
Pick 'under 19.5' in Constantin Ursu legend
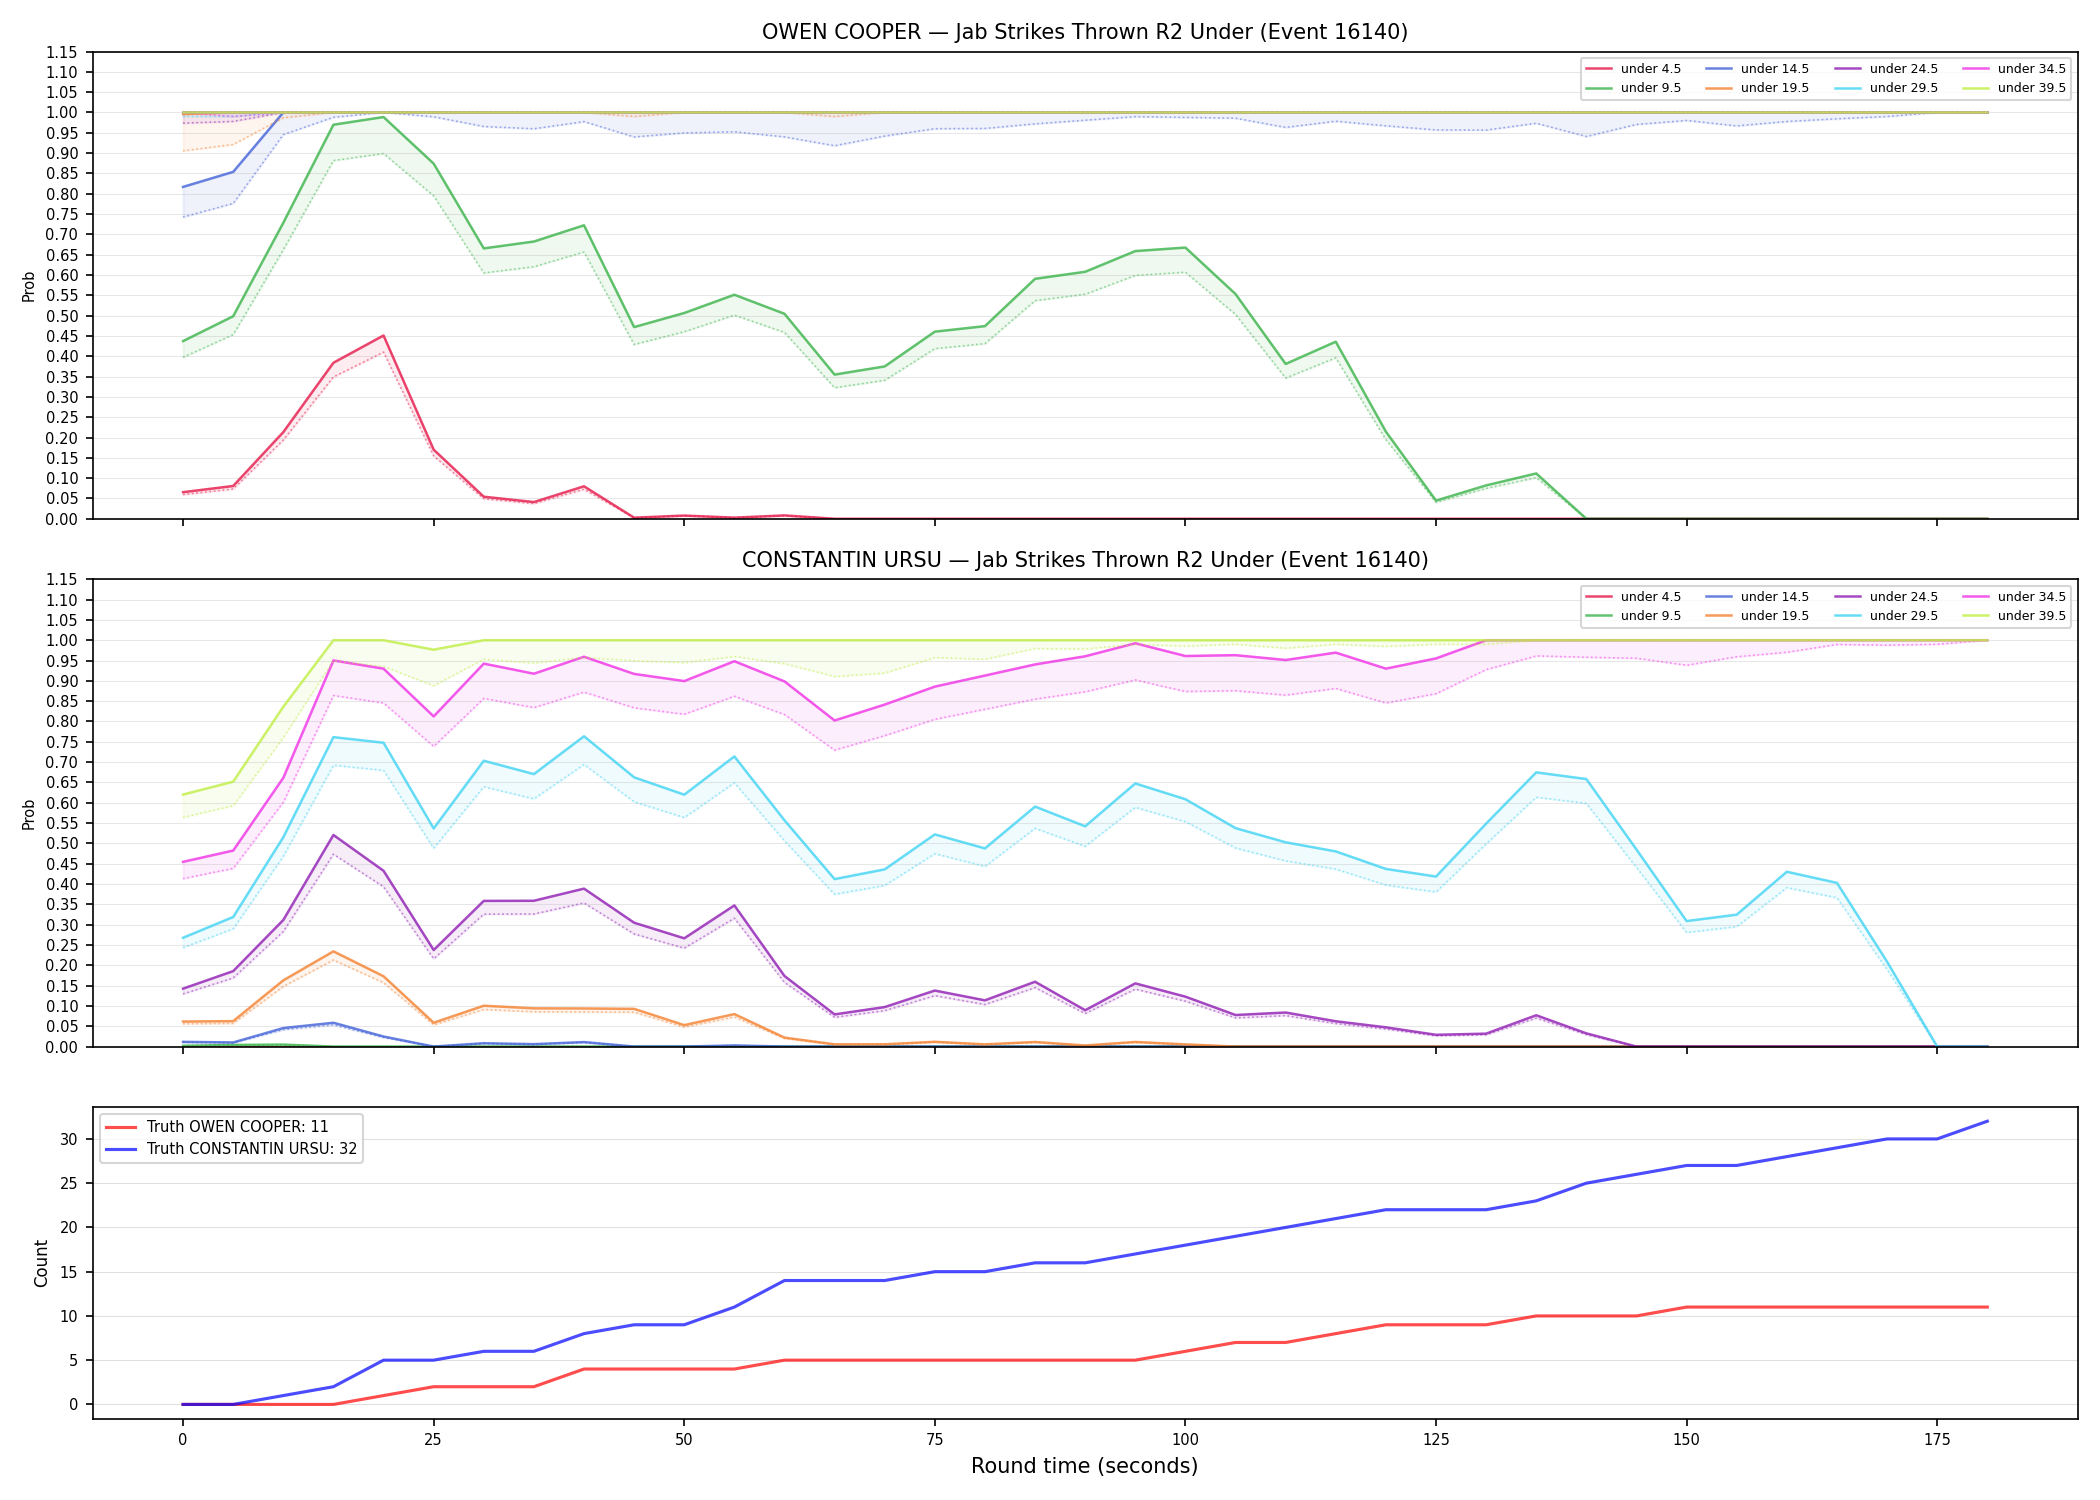click(1757, 616)
